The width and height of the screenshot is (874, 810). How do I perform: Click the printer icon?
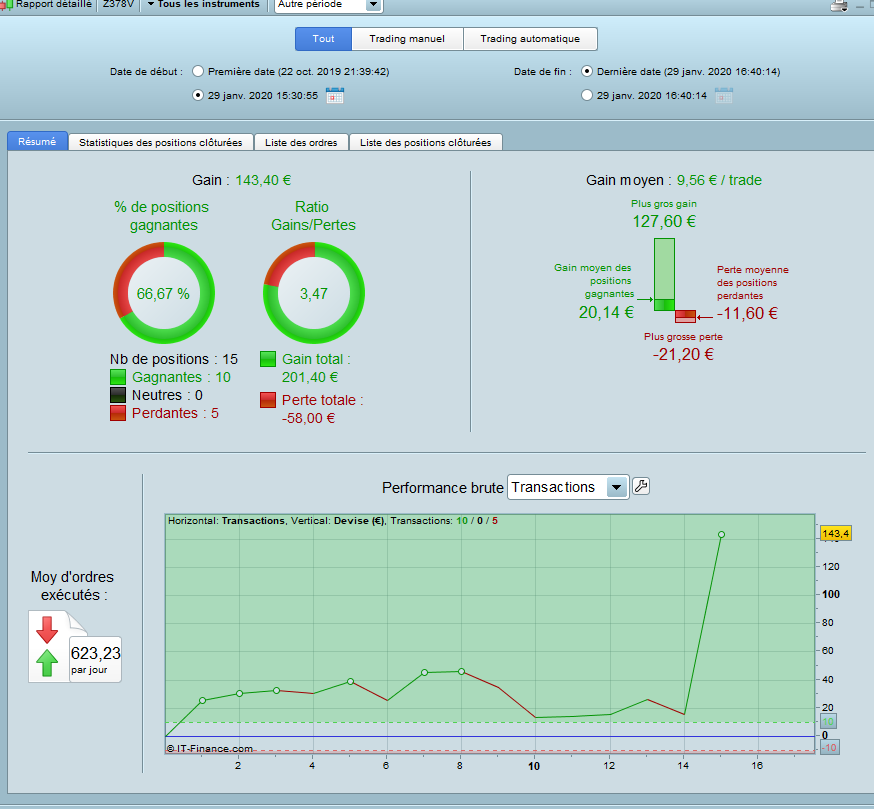coord(839,6)
